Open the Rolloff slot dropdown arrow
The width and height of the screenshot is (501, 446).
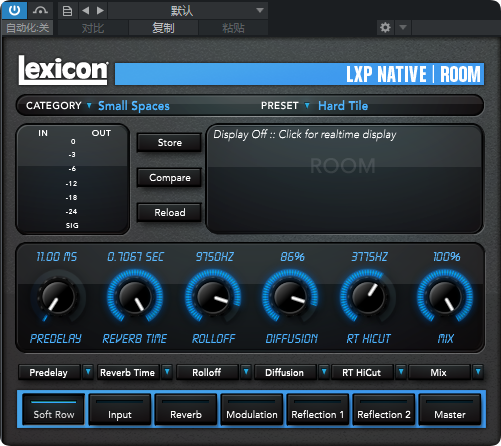(x=246, y=372)
